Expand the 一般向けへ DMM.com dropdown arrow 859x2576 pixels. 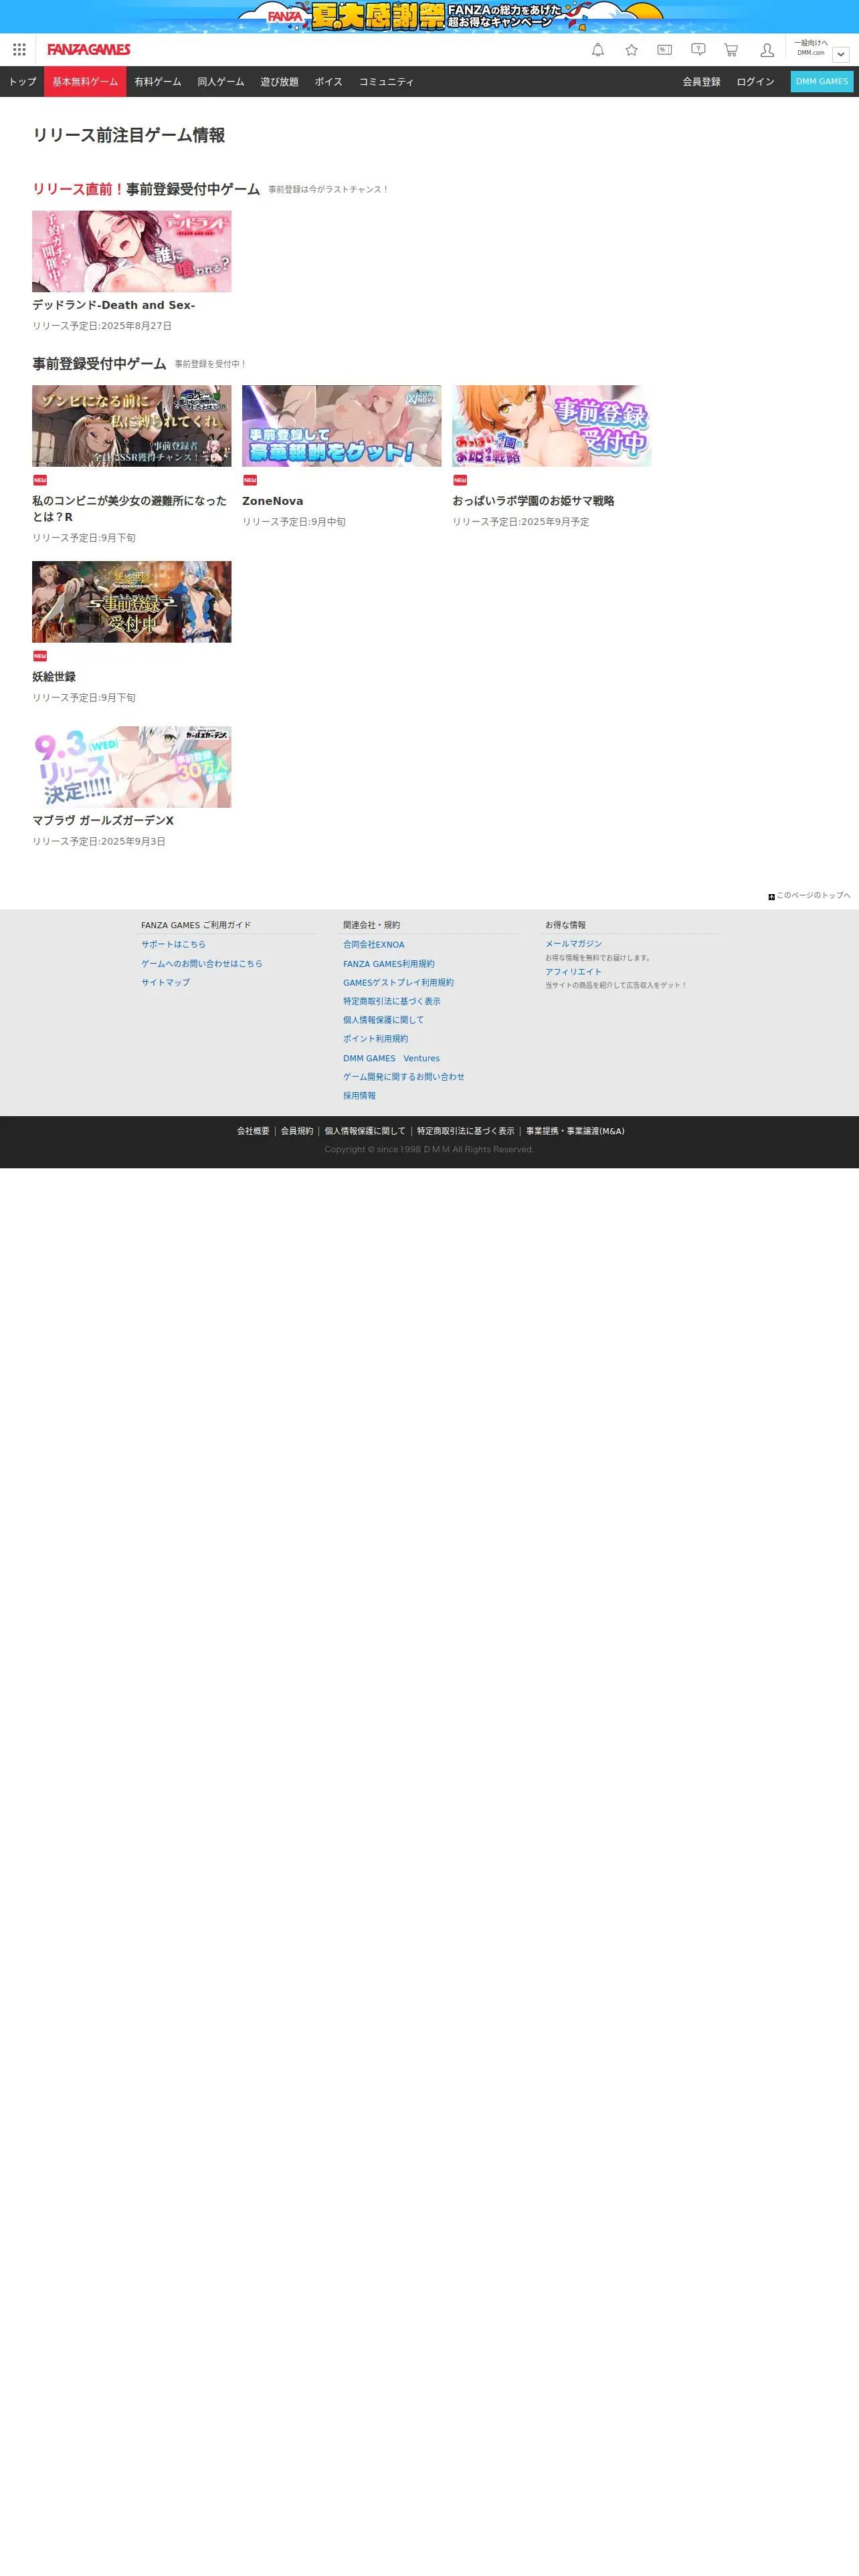(x=841, y=55)
